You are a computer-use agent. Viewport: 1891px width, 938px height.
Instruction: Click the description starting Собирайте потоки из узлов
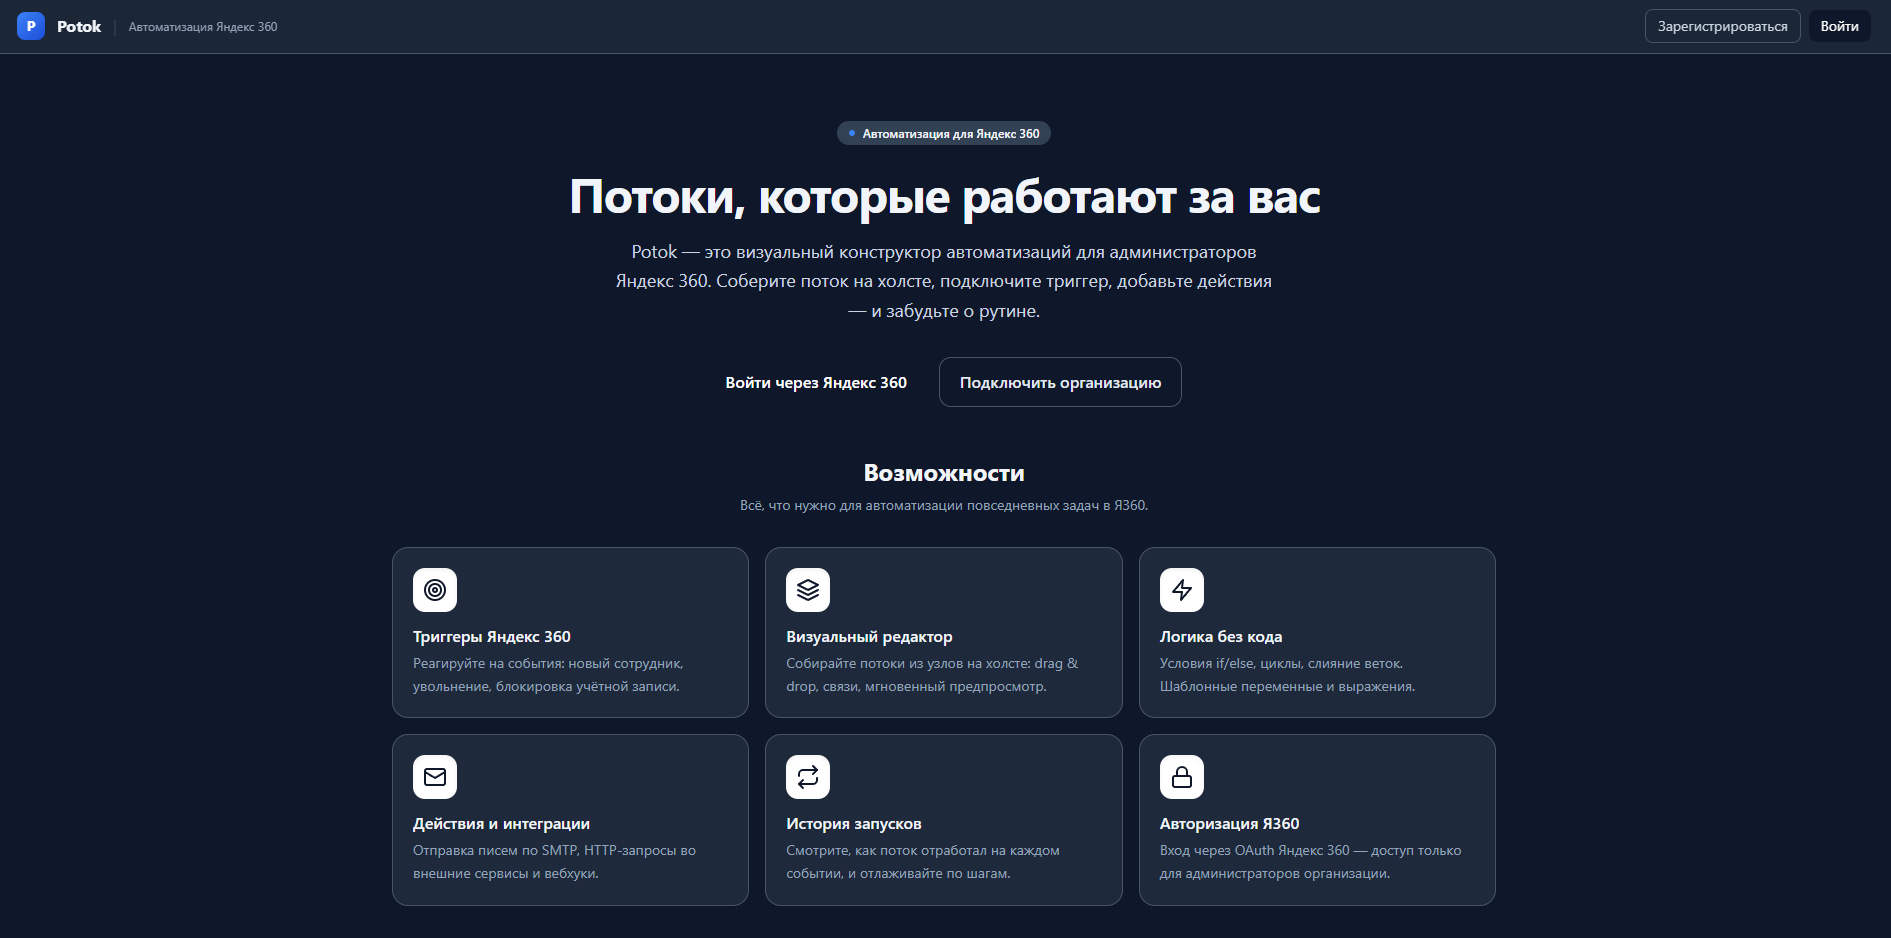[932, 675]
